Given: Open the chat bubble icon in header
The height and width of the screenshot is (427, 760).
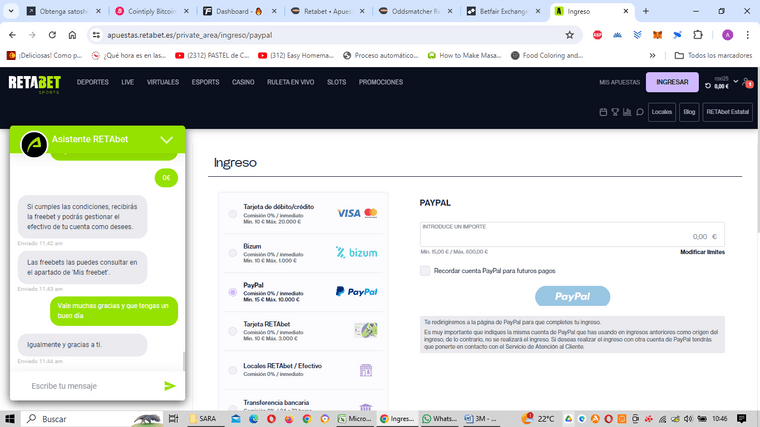Looking at the screenshot, I should [x=640, y=112].
